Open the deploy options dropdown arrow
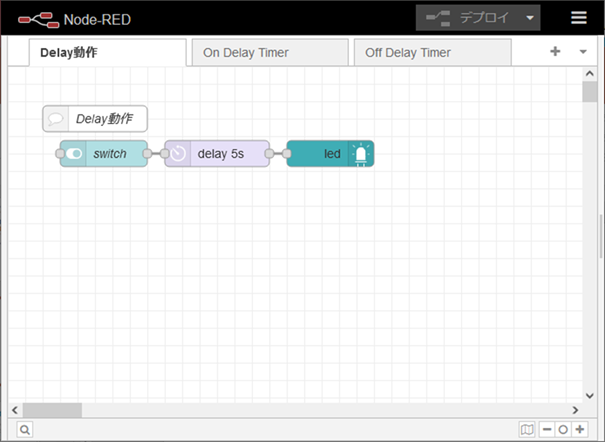605x442 pixels. coord(530,18)
